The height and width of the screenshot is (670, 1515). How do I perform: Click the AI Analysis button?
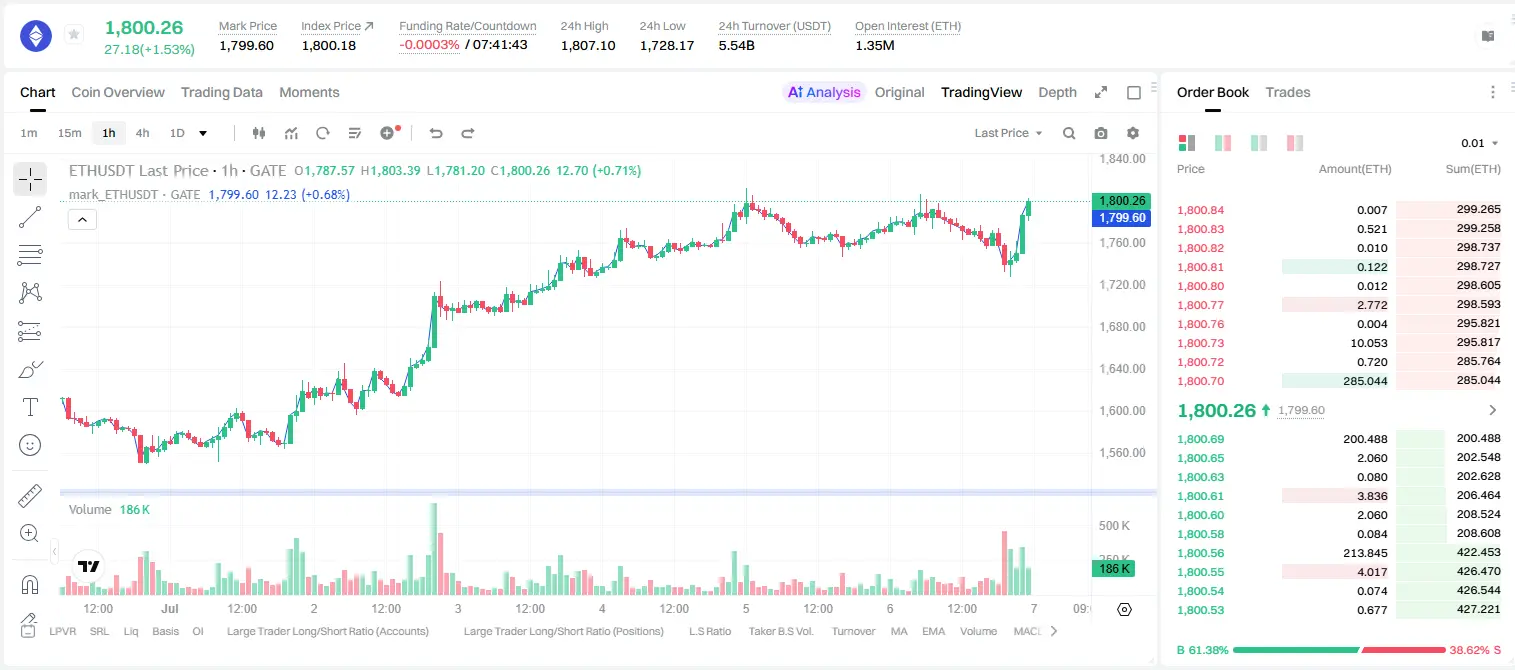point(824,92)
